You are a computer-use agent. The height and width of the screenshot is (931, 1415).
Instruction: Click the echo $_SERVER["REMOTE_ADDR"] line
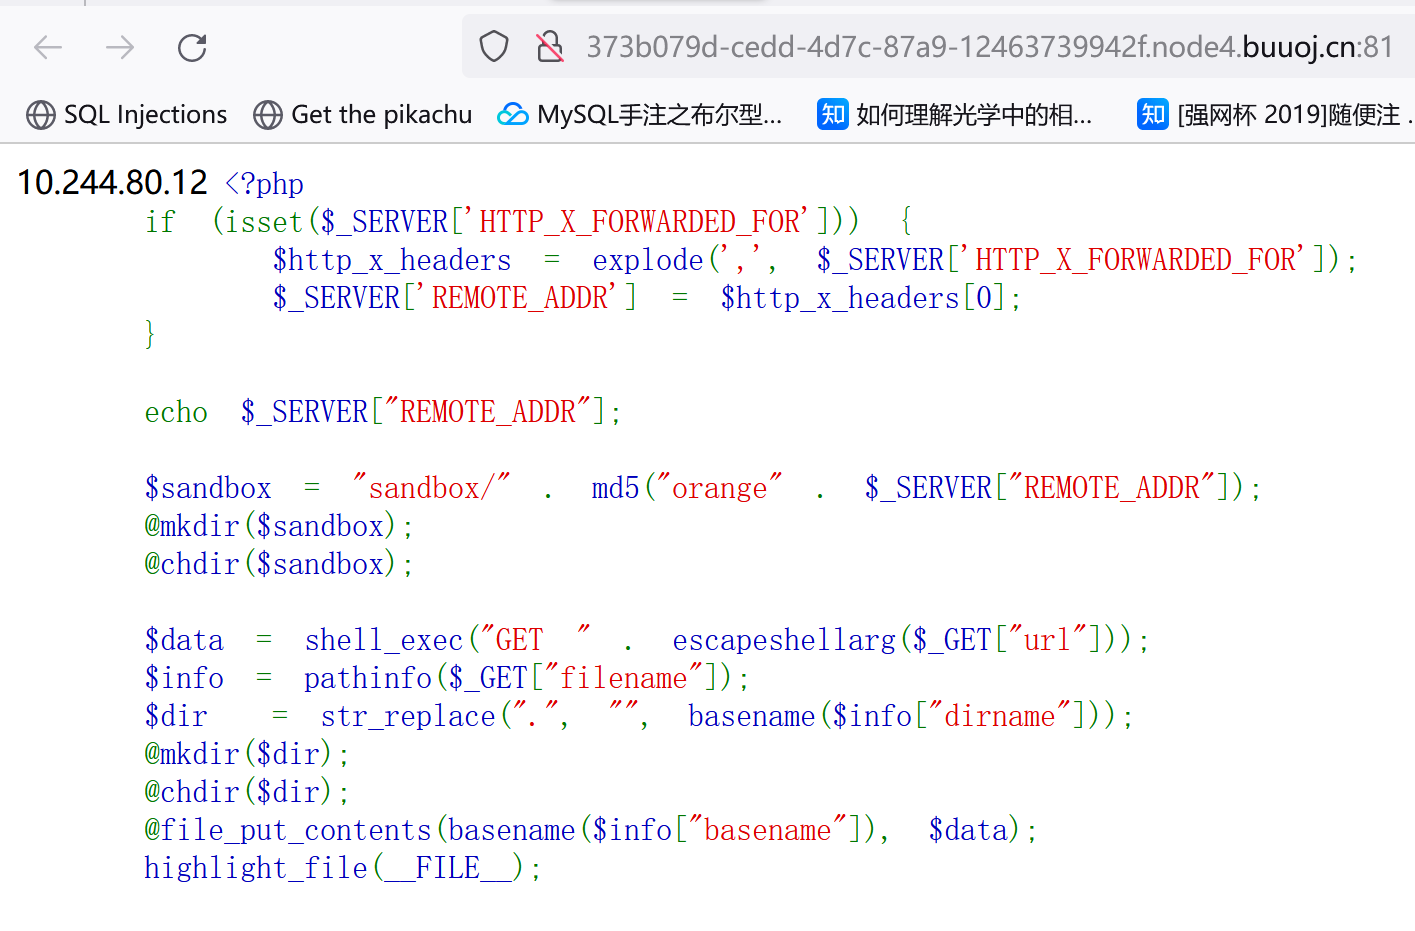(x=383, y=412)
